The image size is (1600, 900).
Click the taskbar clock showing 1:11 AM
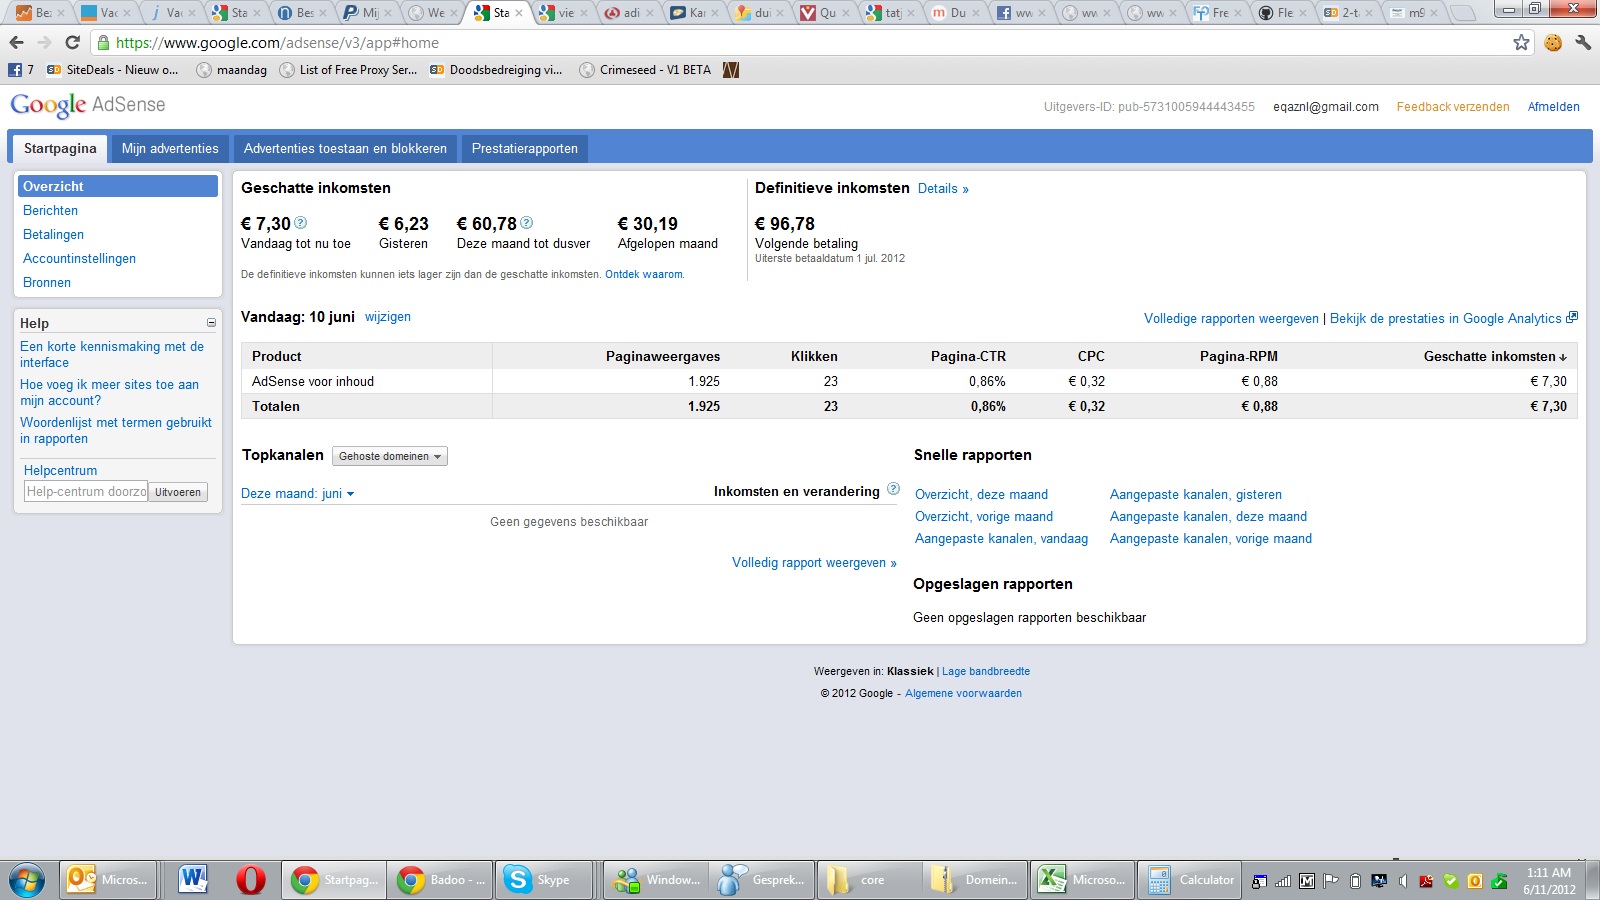tap(1549, 881)
